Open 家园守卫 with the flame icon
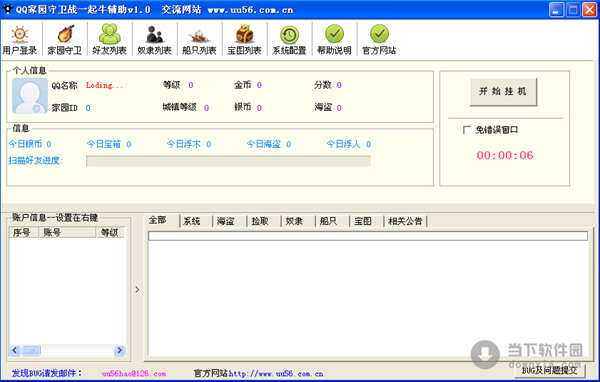 [65, 39]
